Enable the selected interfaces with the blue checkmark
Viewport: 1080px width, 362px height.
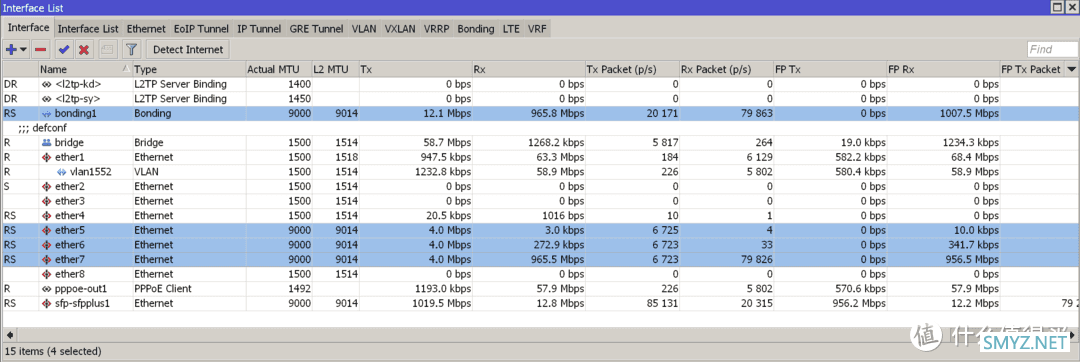tap(64, 50)
